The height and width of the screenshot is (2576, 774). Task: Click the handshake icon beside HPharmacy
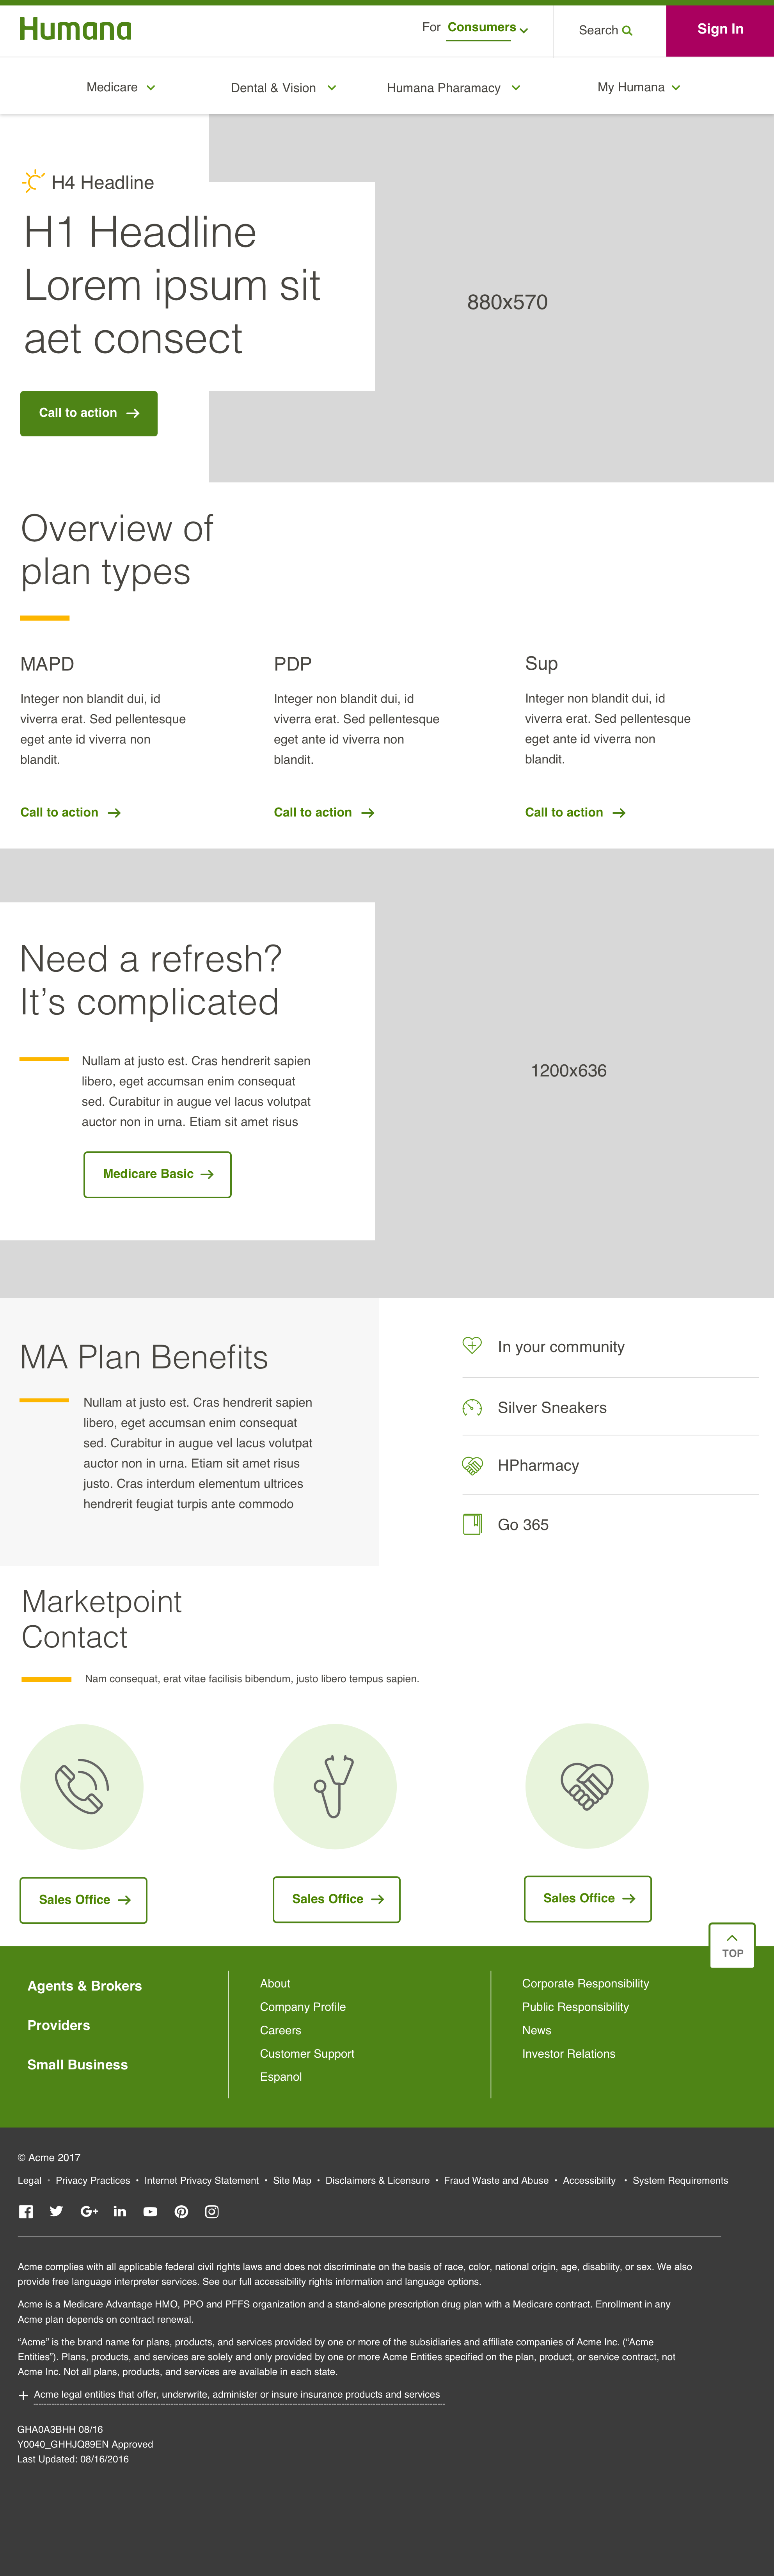[x=472, y=1465]
